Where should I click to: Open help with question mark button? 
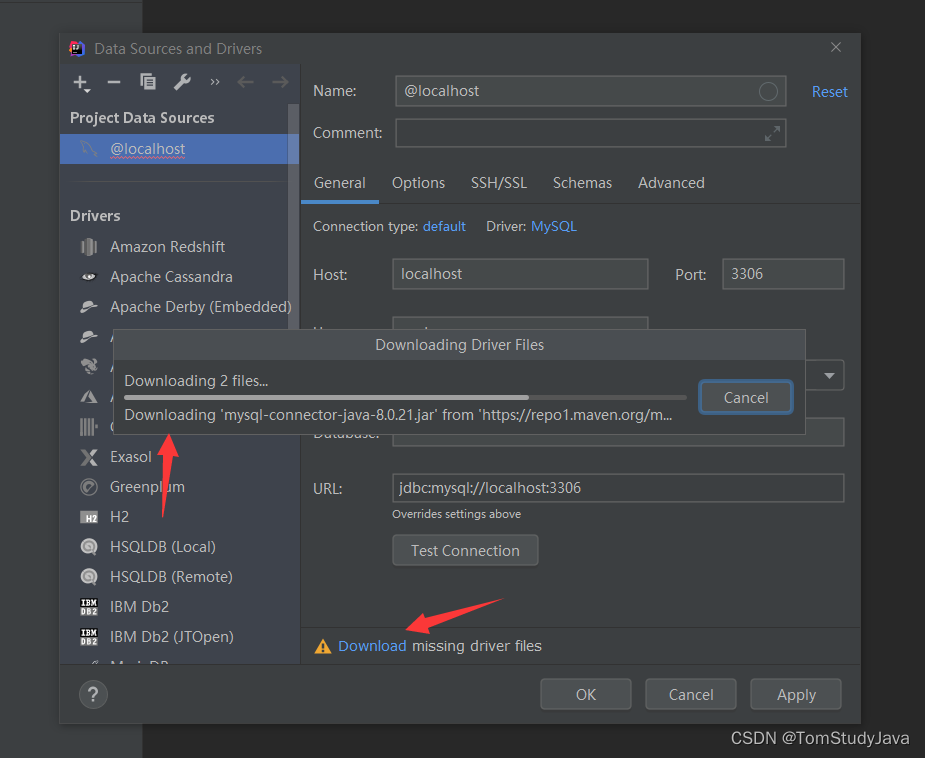[x=93, y=694]
